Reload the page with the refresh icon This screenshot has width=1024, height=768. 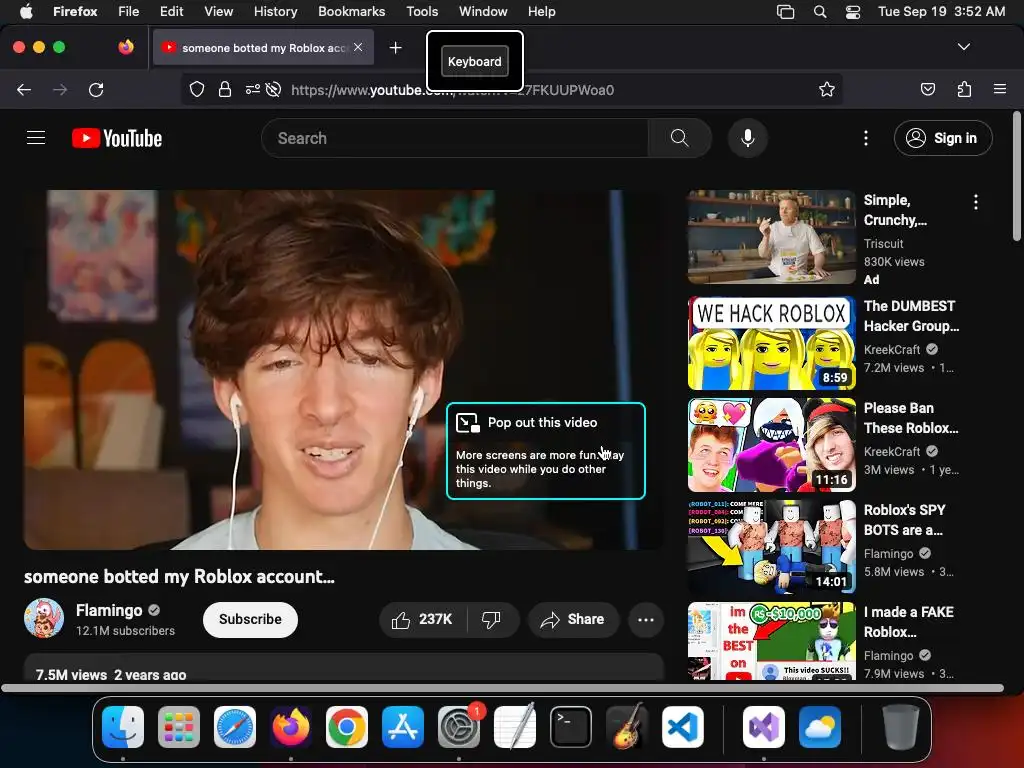(96, 89)
